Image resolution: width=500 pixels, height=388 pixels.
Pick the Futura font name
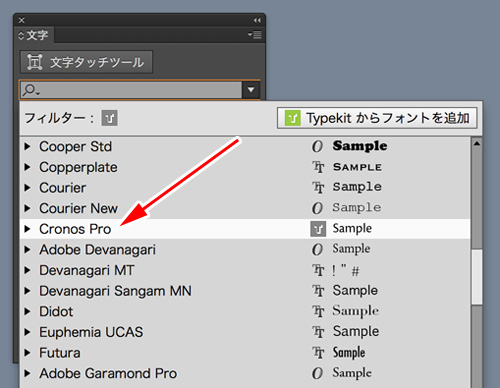click(60, 353)
